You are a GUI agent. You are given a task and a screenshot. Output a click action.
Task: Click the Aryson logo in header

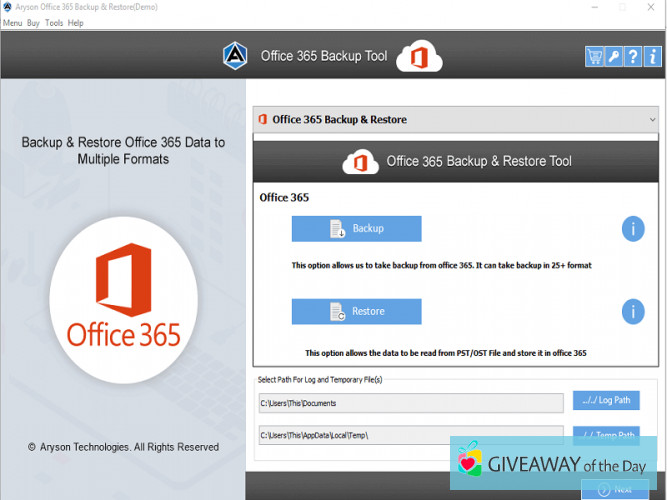pos(236,56)
